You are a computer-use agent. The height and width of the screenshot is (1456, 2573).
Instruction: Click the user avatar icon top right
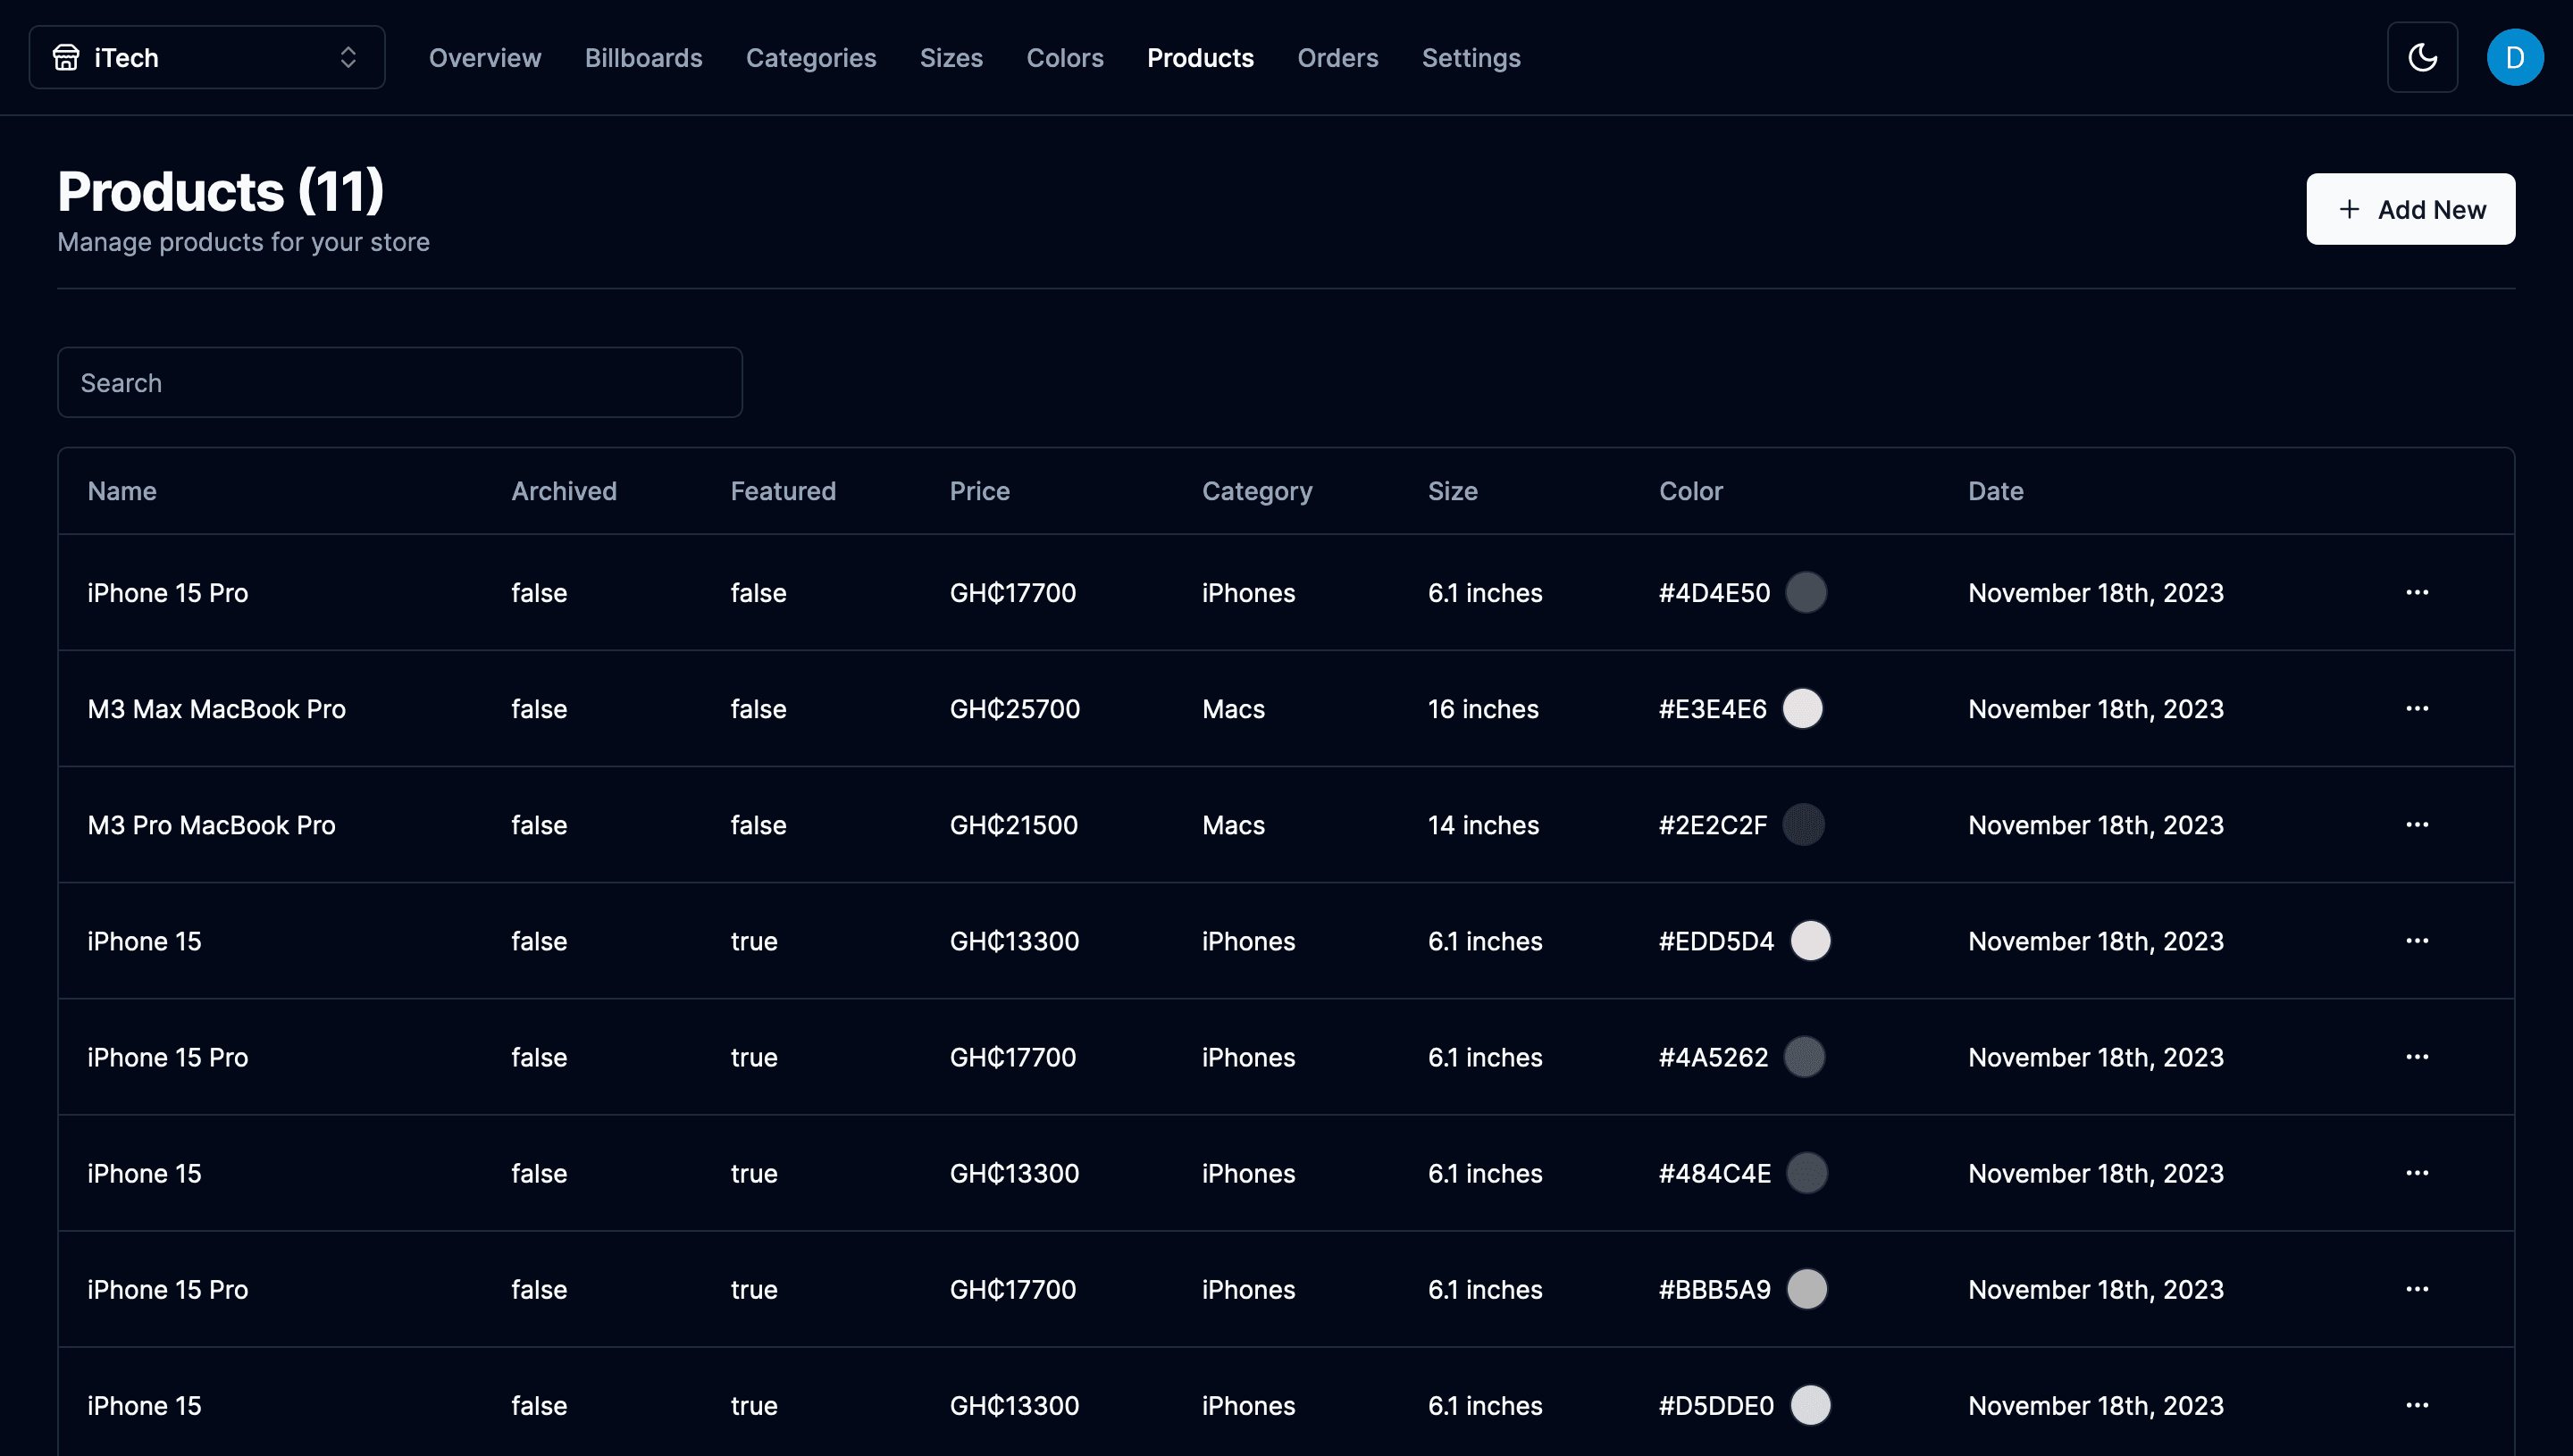coord(2513,56)
